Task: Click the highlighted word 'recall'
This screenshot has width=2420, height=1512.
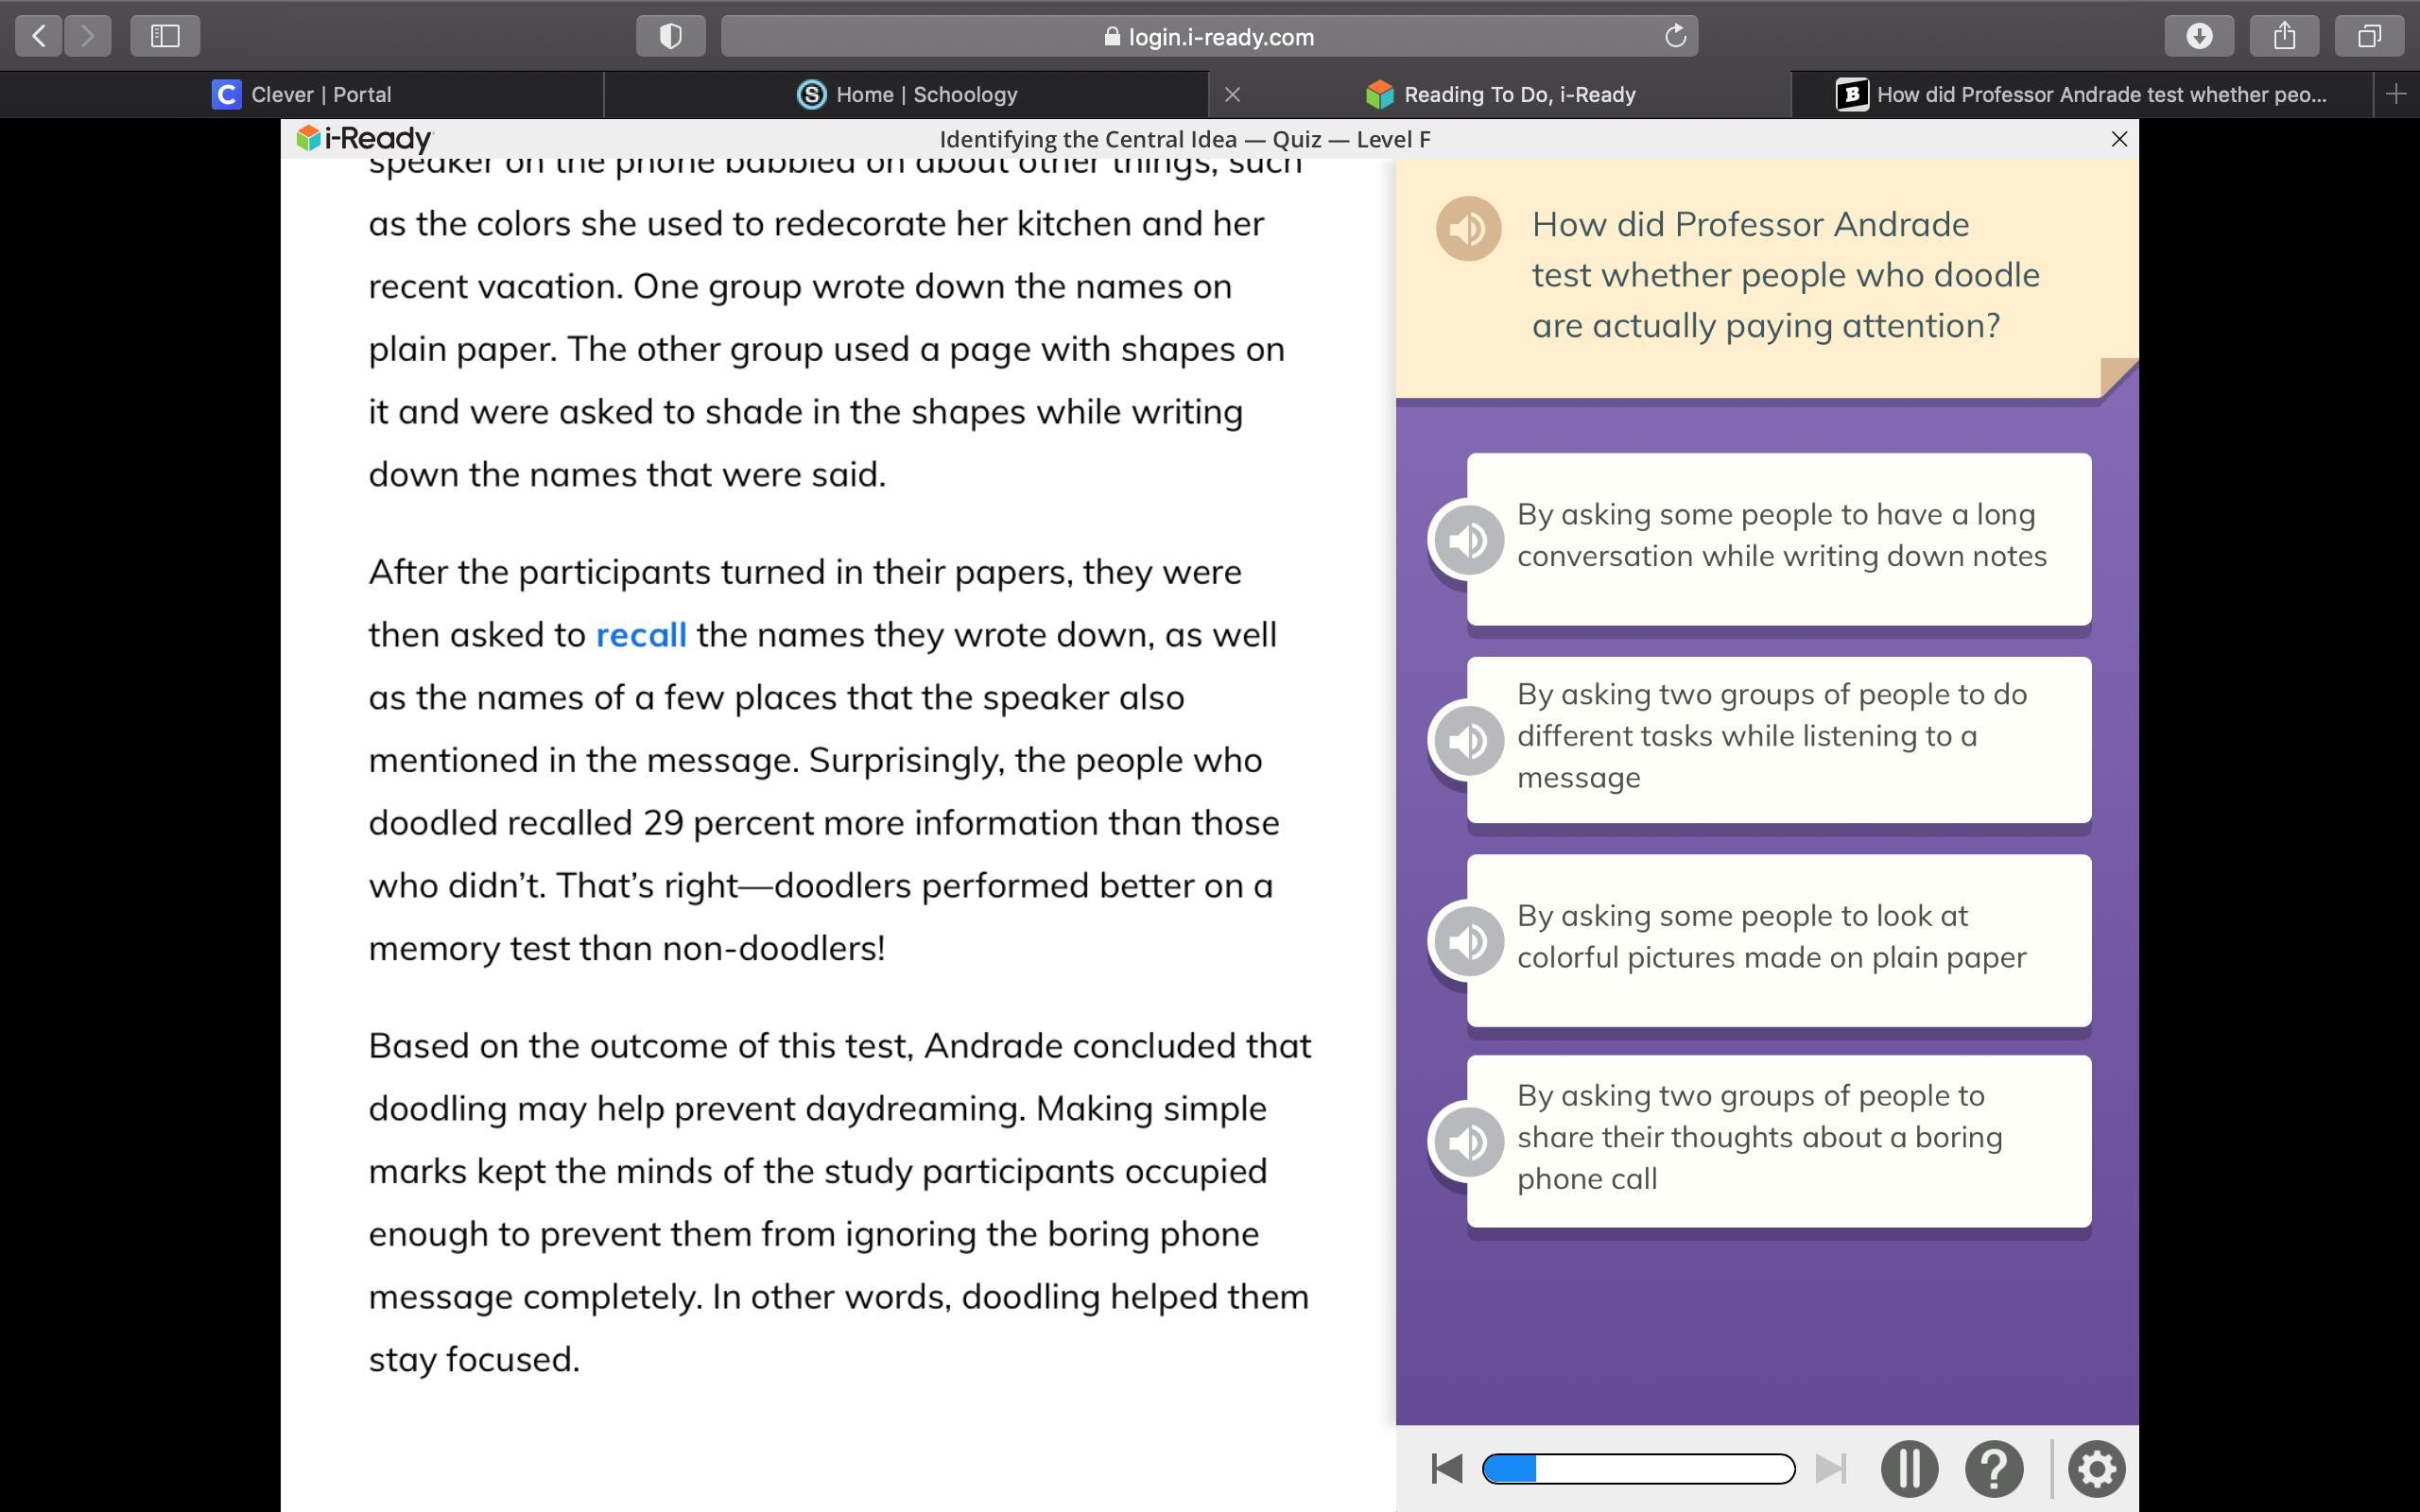Action: coord(640,635)
